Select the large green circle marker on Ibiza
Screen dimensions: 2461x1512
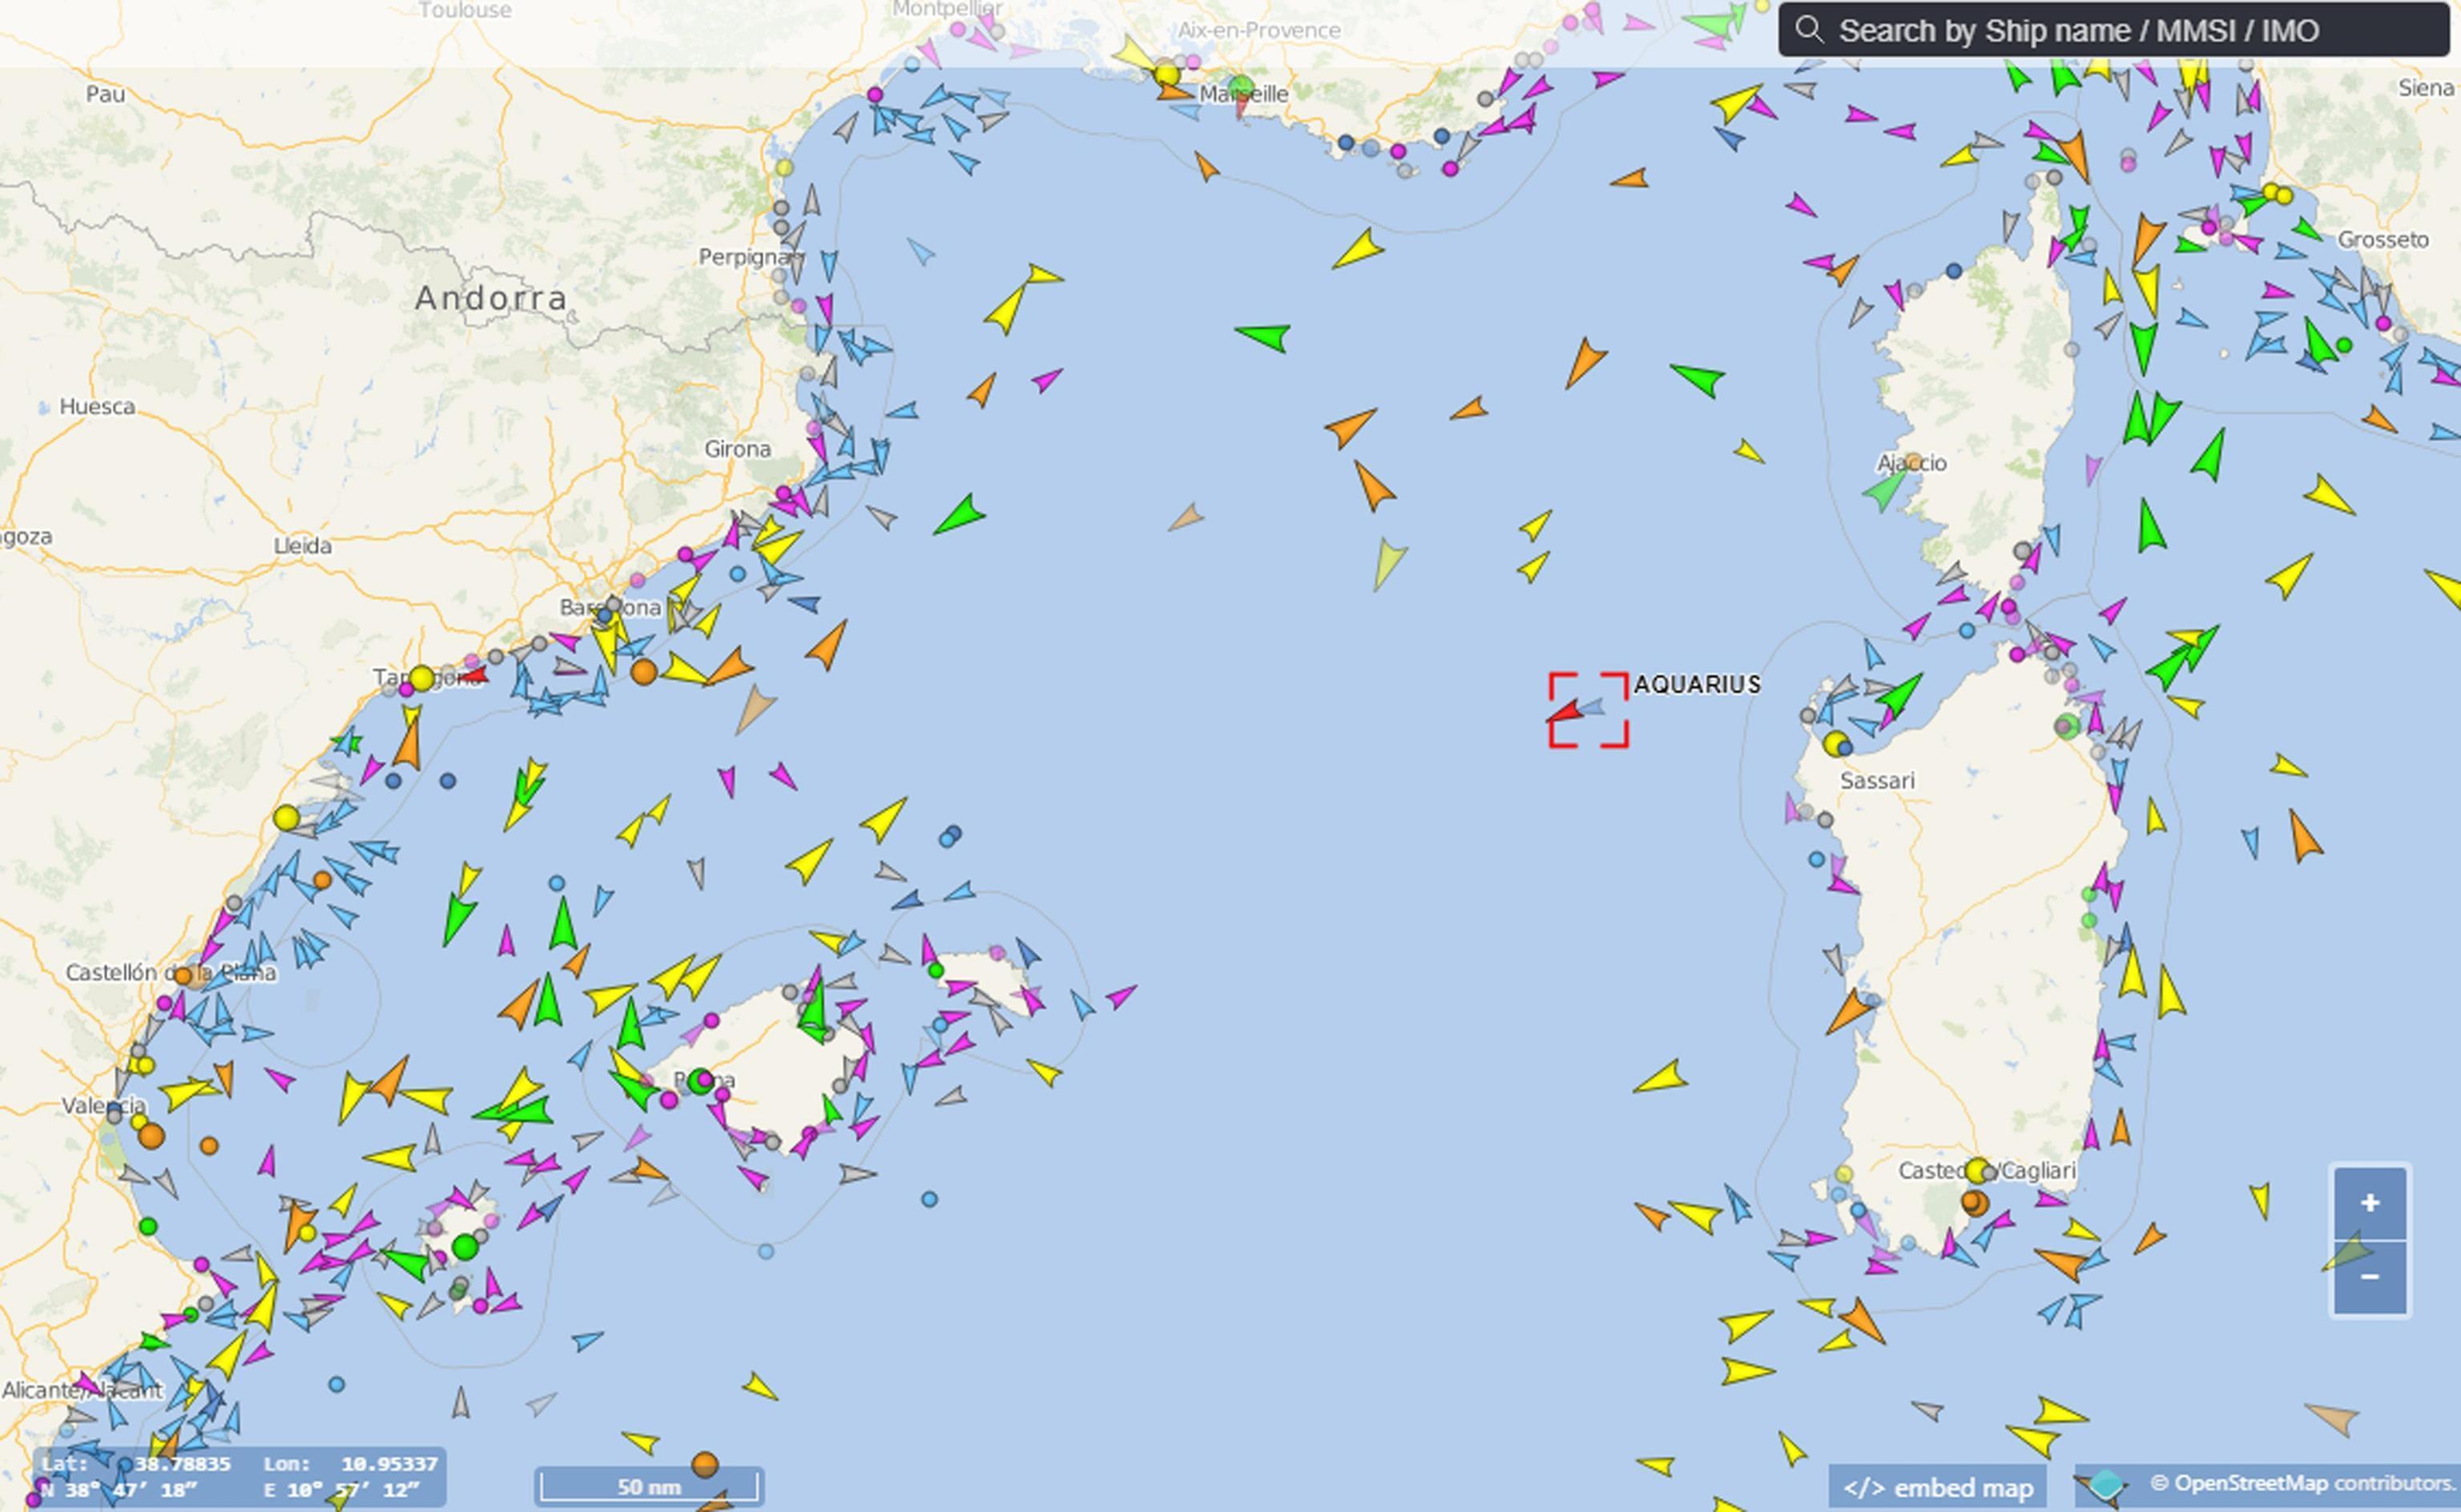(465, 1247)
